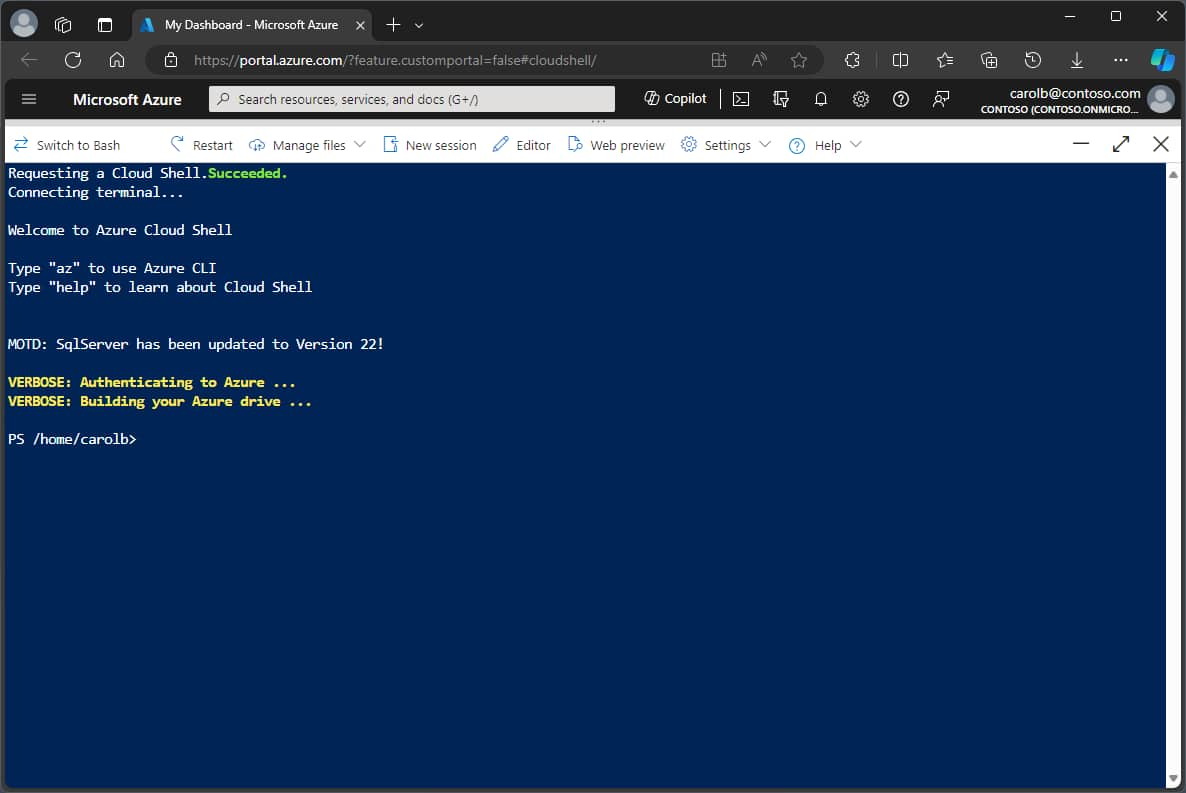Click Switch to Bash

(67, 145)
